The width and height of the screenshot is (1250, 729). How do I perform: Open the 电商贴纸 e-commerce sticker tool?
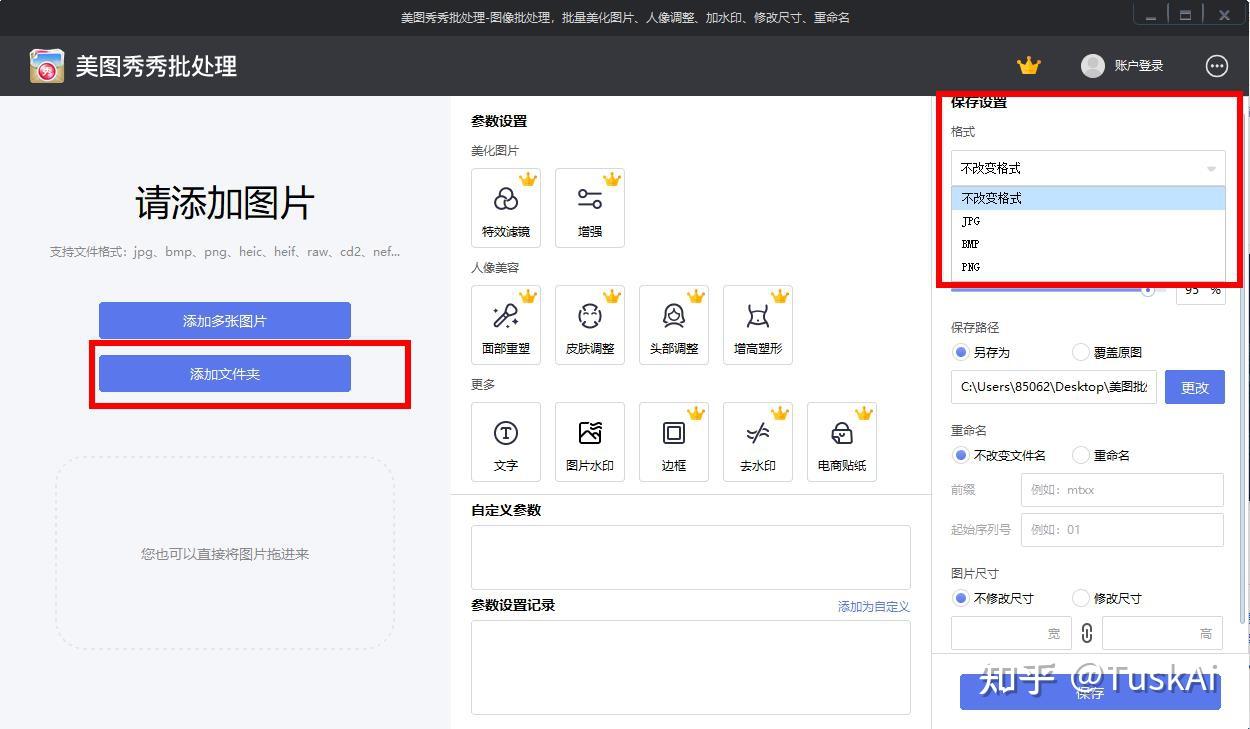point(842,442)
